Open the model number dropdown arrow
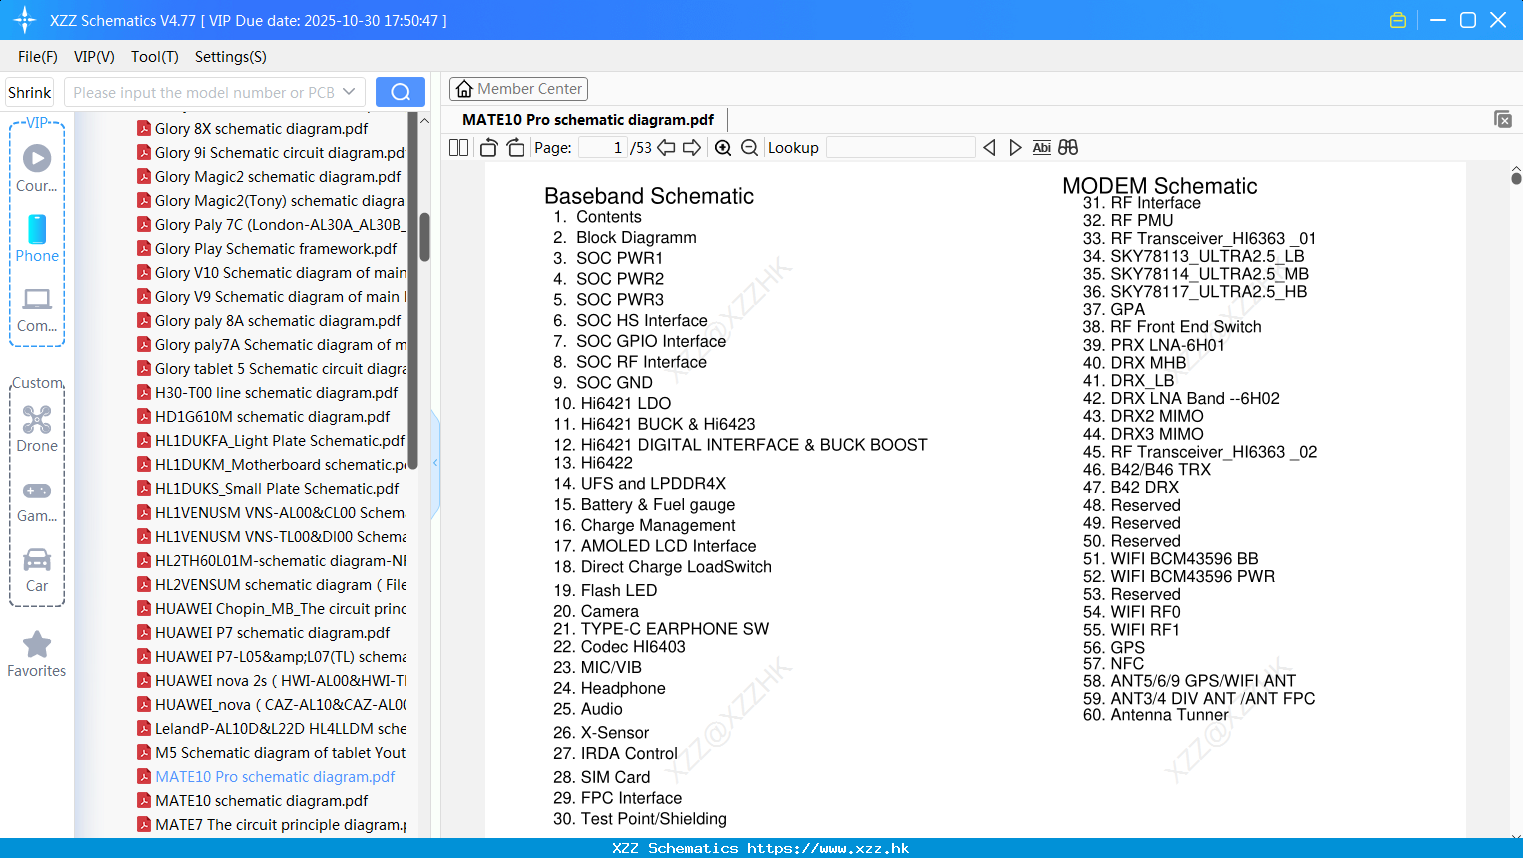 click(349, 92)
